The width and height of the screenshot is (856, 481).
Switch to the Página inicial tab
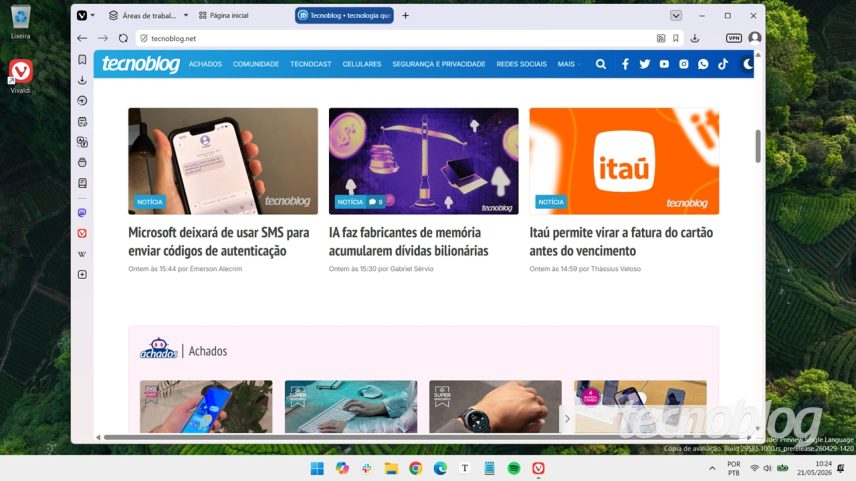point(223,15)
